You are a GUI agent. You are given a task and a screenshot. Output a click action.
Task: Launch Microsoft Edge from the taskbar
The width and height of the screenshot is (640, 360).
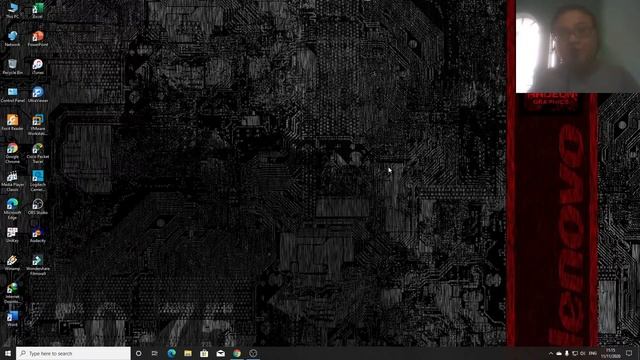point(171,353)
